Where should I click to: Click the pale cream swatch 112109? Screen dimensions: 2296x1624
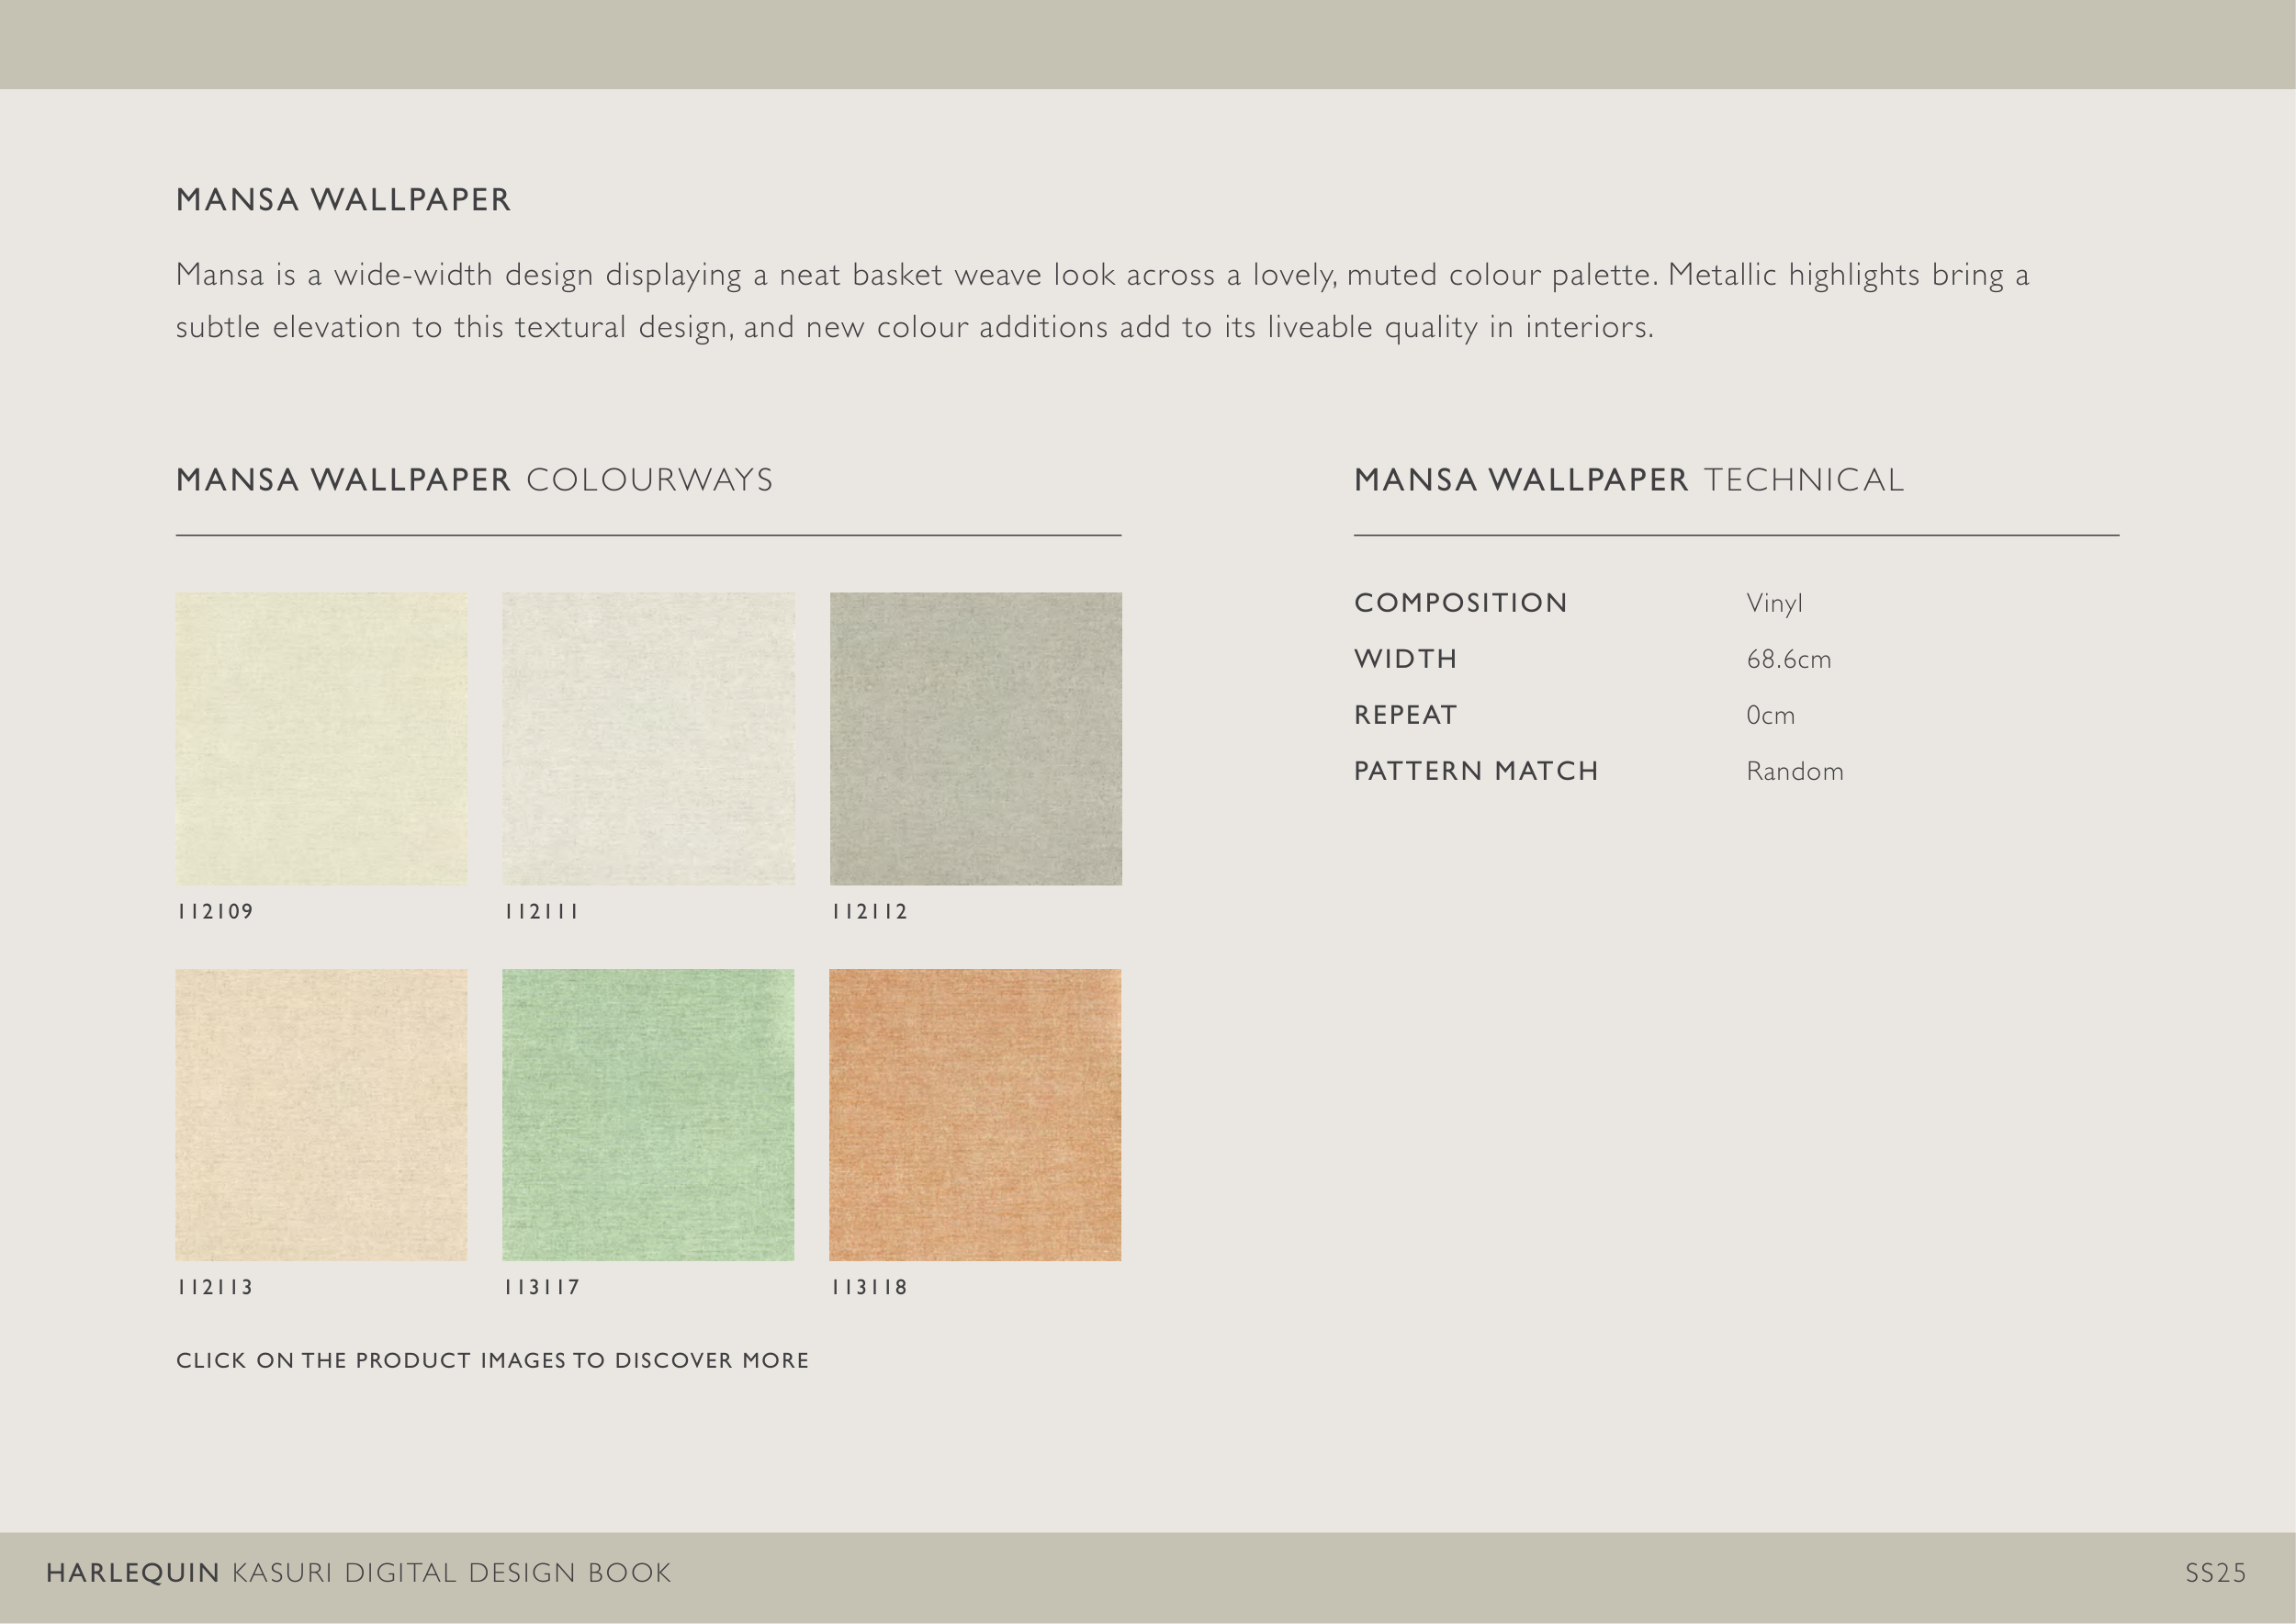click(x=321, y=738)
